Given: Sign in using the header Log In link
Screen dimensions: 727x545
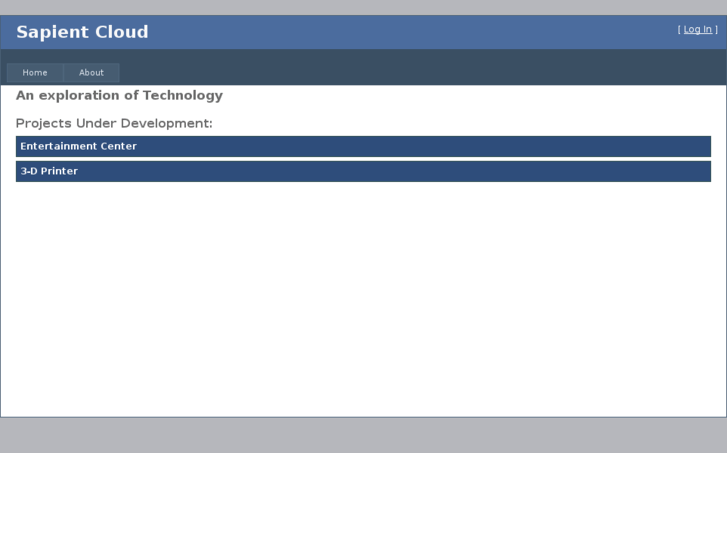Looking at the screenshot, I should point(697,30).
